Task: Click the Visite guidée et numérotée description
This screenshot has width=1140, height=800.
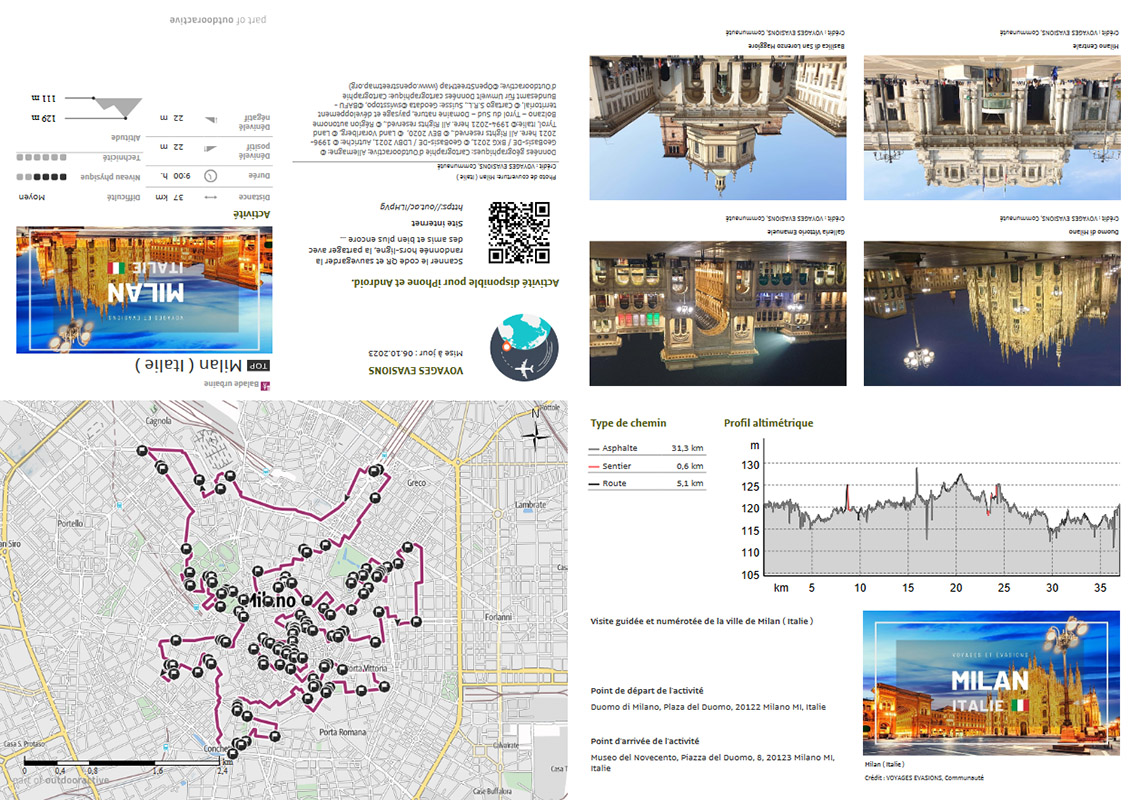Action: pos(702,621)
